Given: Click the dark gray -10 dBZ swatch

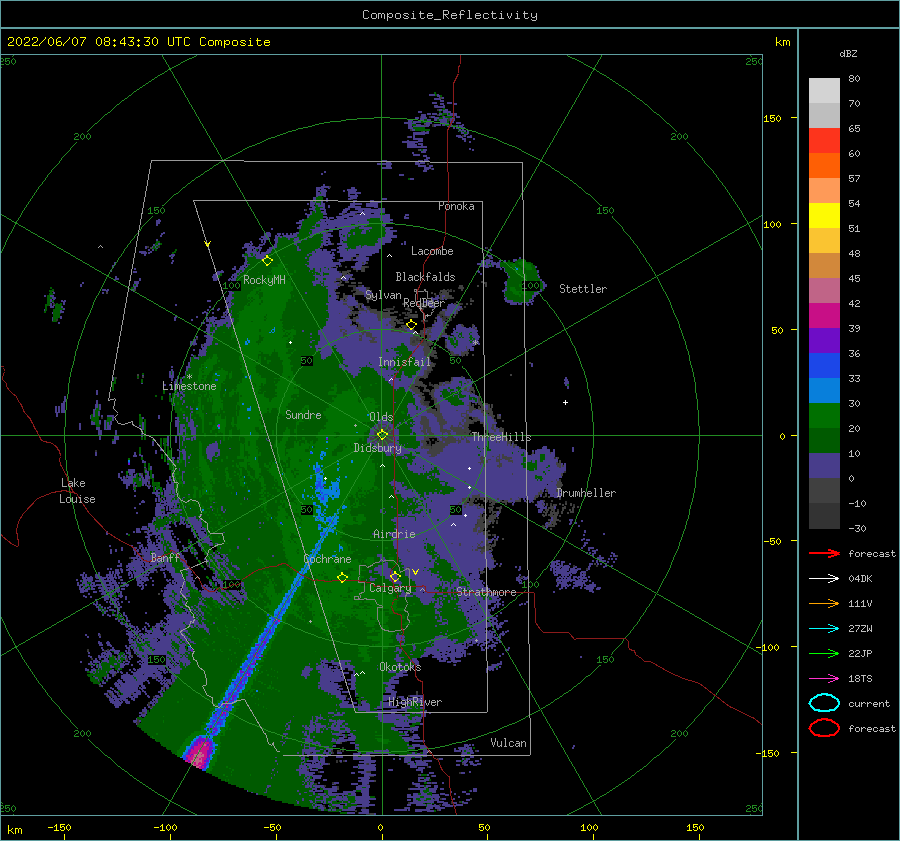Looking at the screenshot, I should click(824, 516).
